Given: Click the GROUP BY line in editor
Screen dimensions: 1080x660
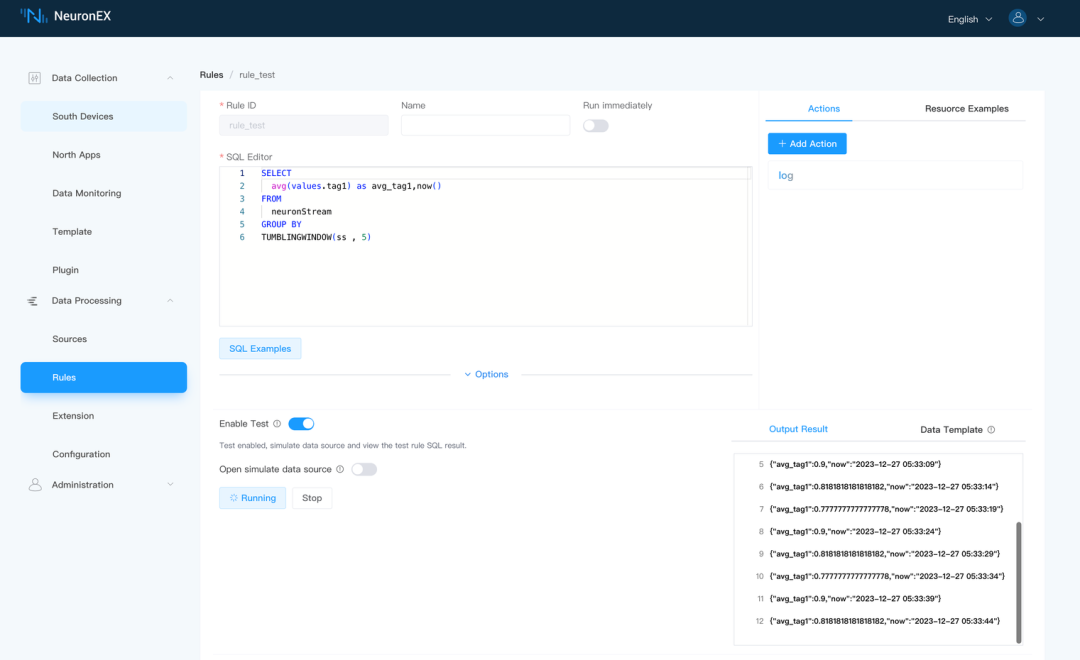Looking at the screenshot, I should pyautogui.click(x=281, y=225).
